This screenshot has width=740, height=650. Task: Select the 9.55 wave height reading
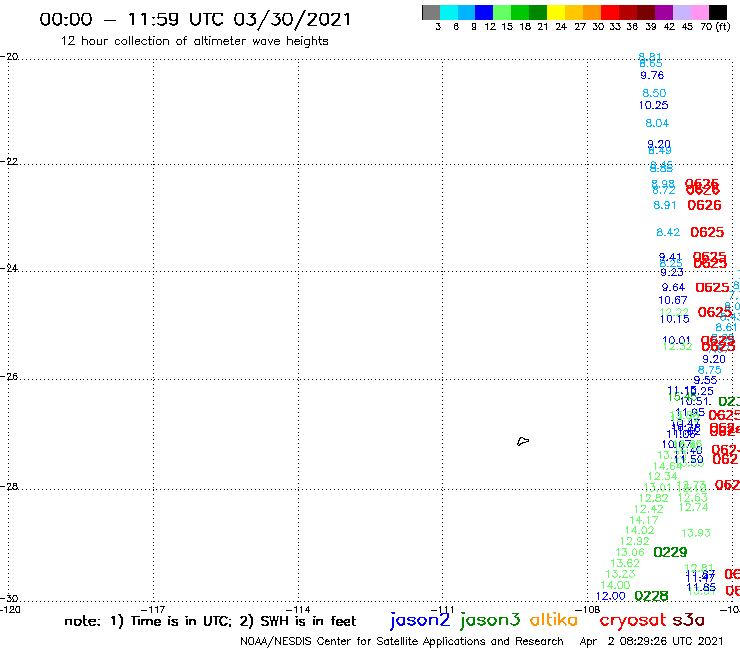705,380
